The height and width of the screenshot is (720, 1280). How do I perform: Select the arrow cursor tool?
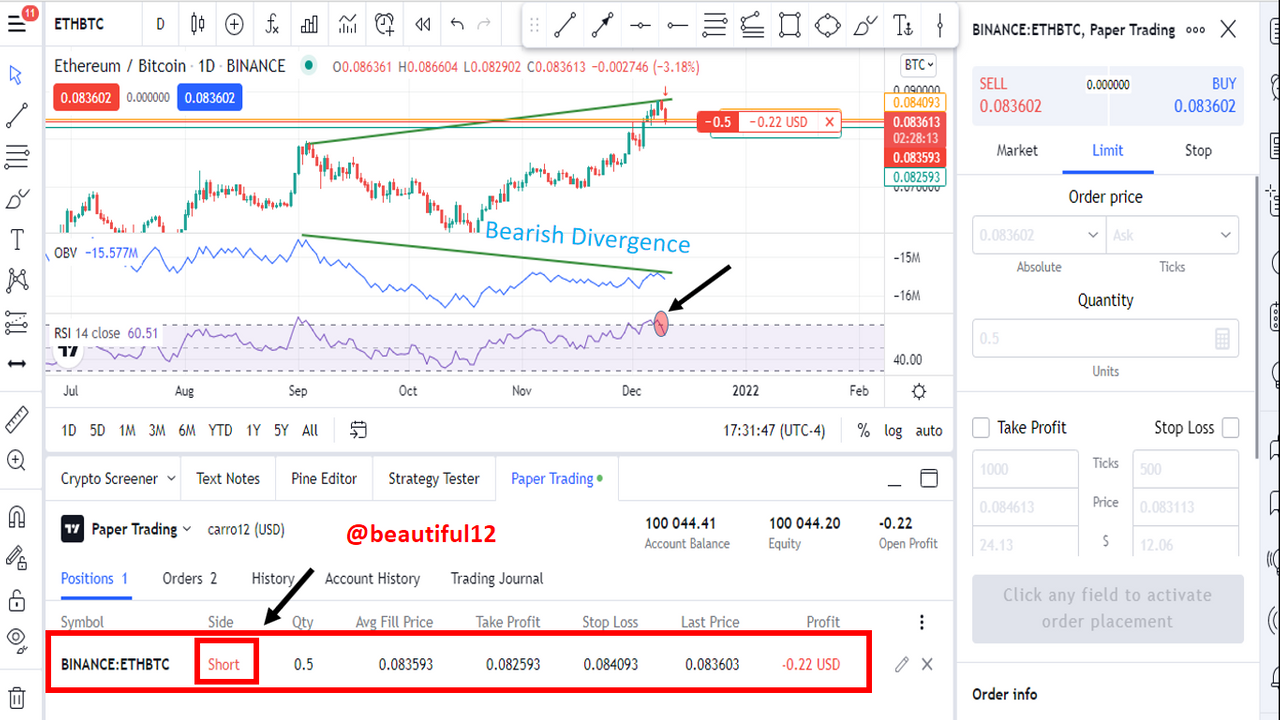click(17, 74)
